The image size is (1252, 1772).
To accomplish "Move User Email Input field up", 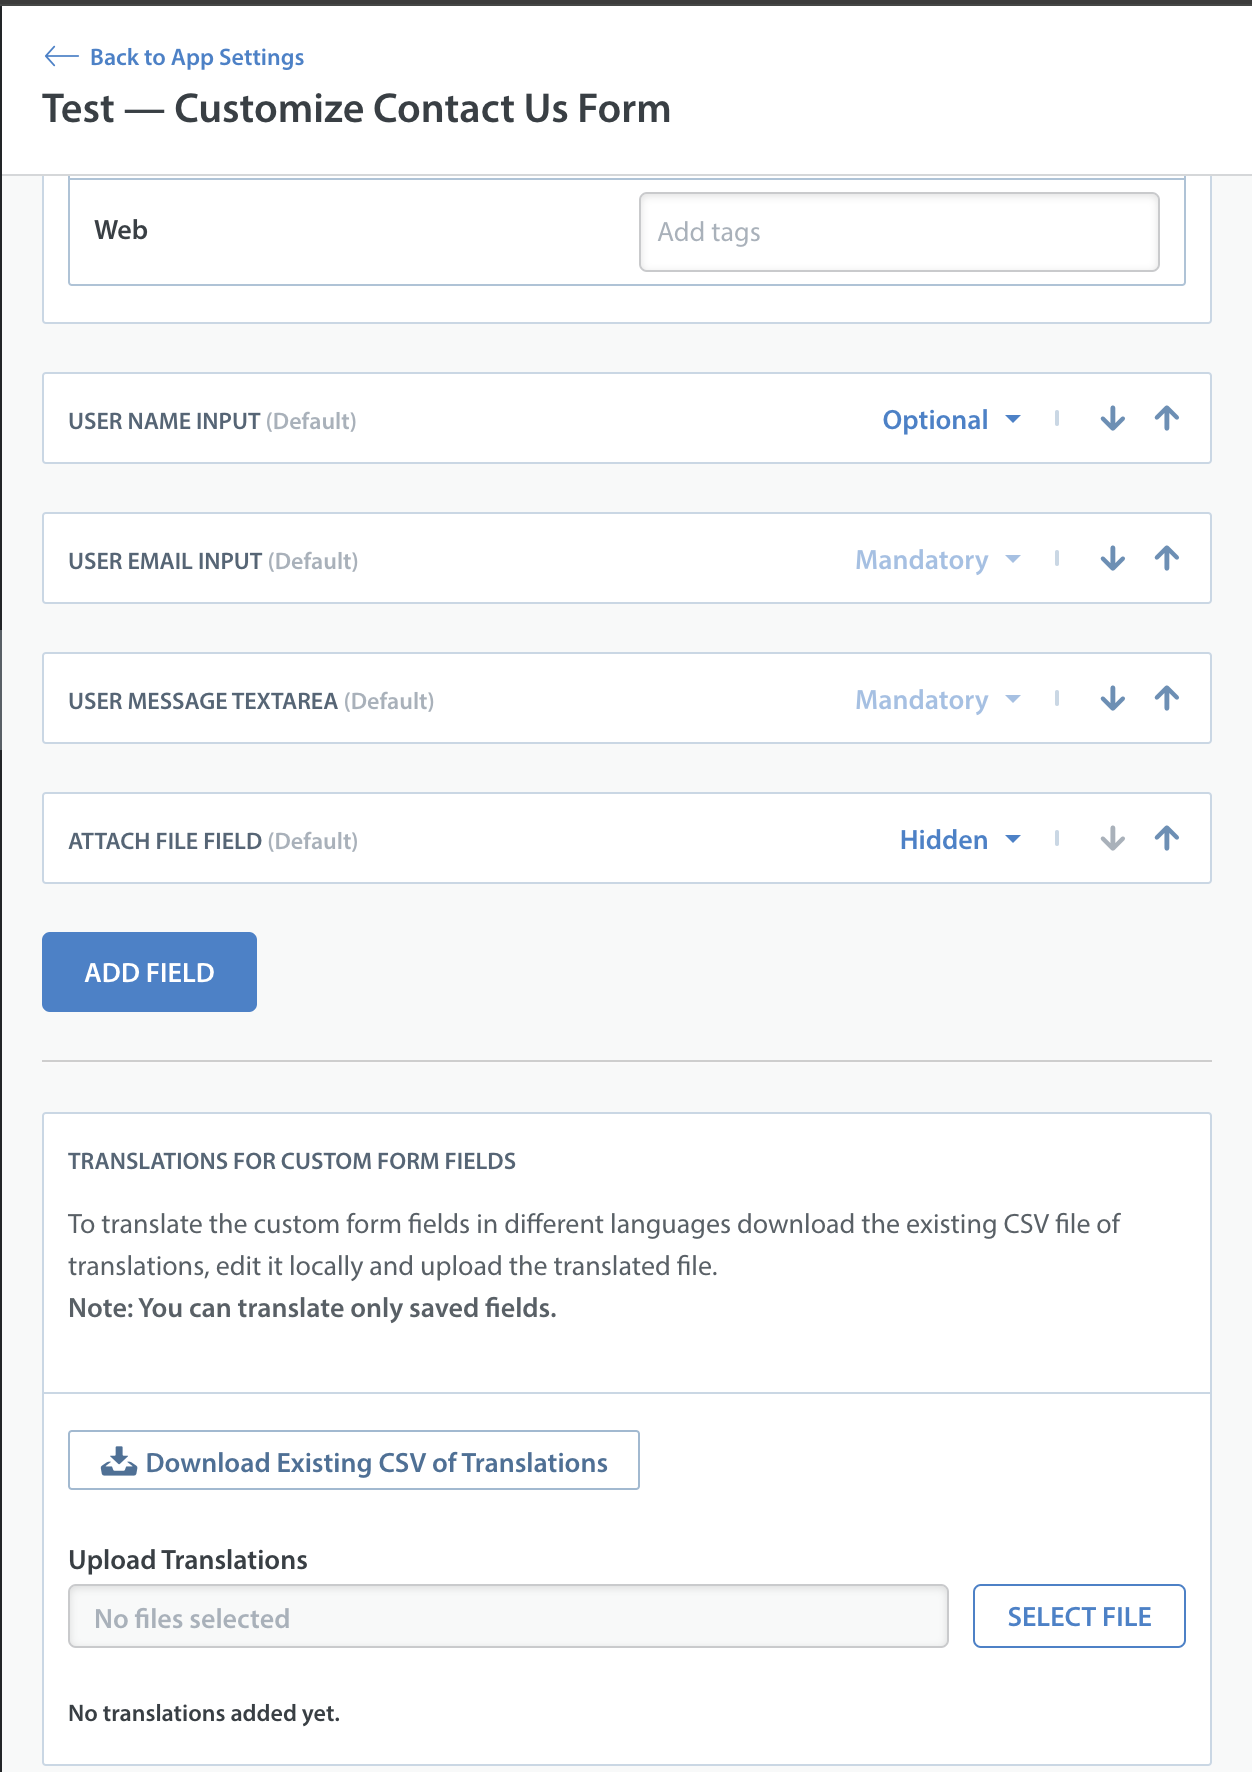I will [1167, 558].
